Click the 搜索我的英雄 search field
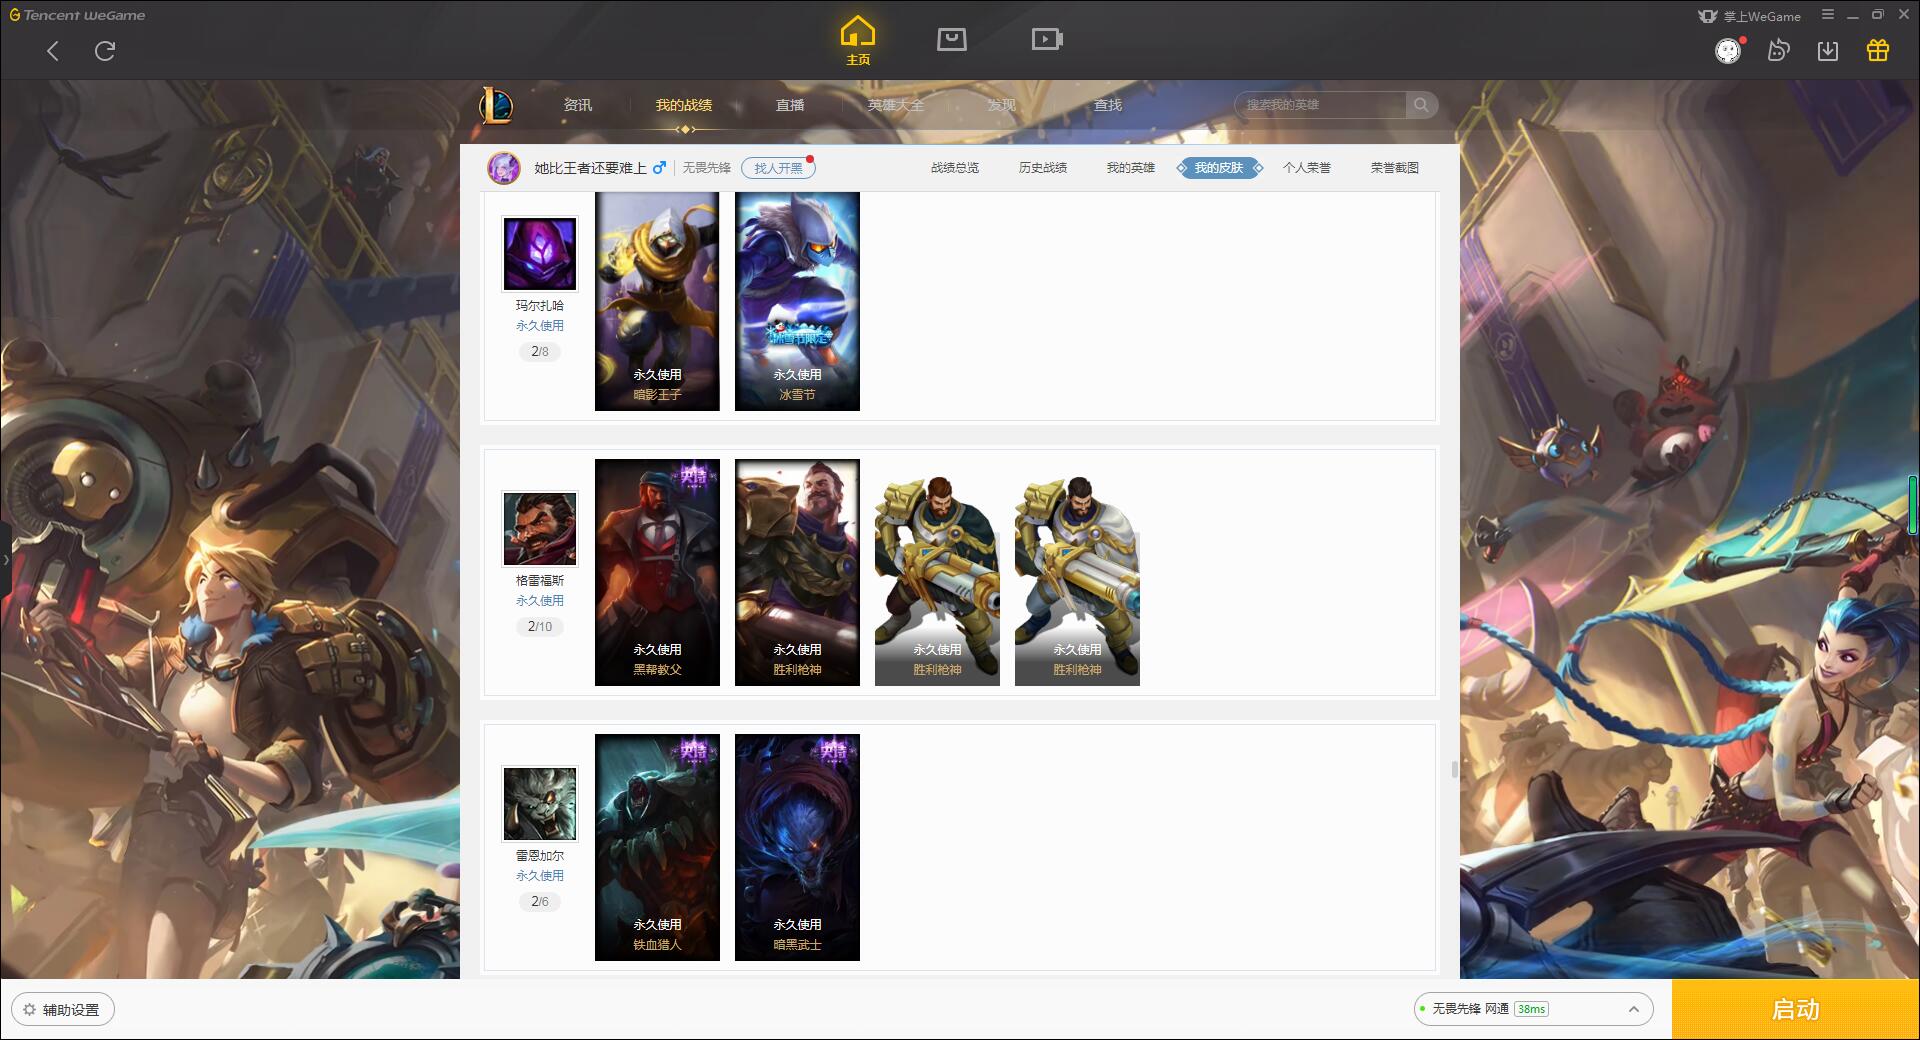 1320,105
